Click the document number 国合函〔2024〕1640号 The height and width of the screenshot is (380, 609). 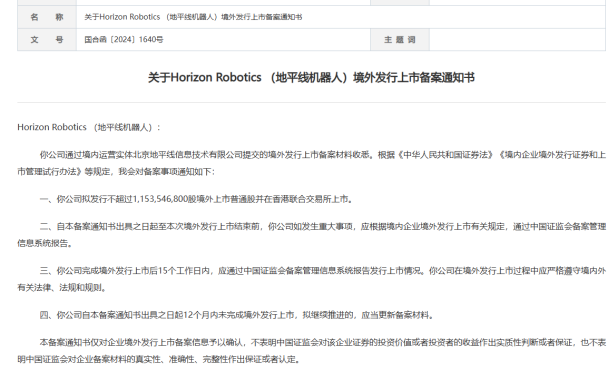coord(124,40)
